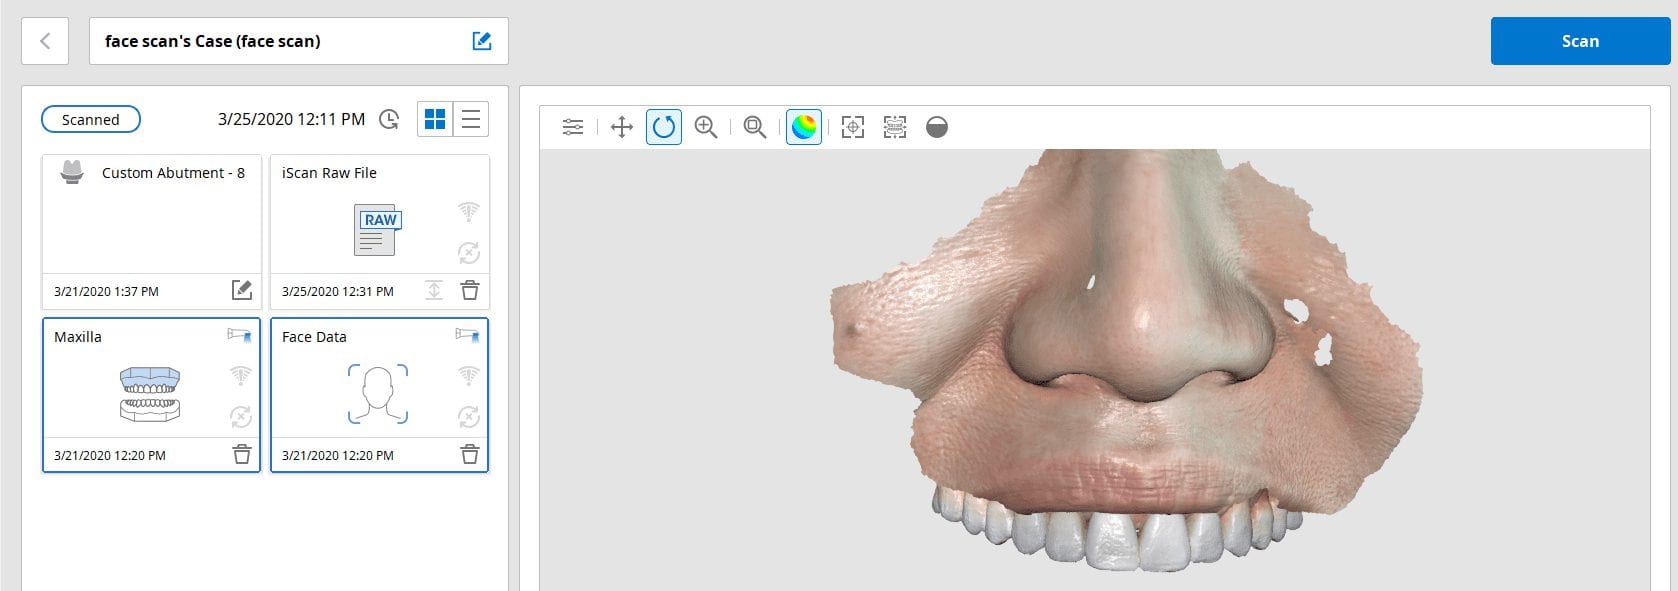Screen dimensions: 1678x591
Task: Select the Pan move tool
Action: (622, 127)
